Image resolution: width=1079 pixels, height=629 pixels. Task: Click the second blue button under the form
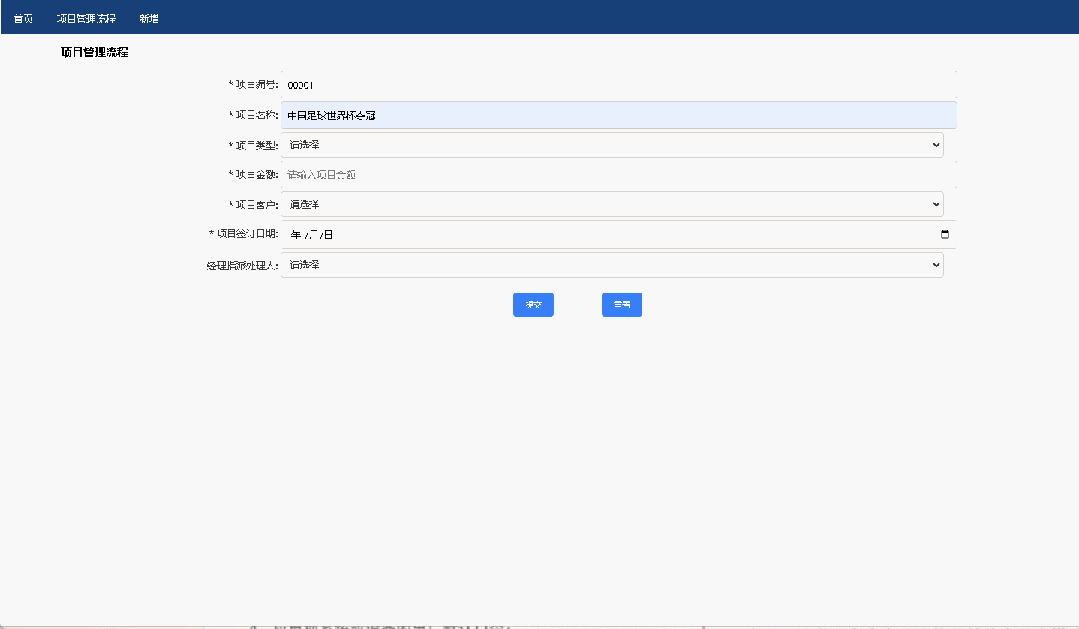coord(622,305)
